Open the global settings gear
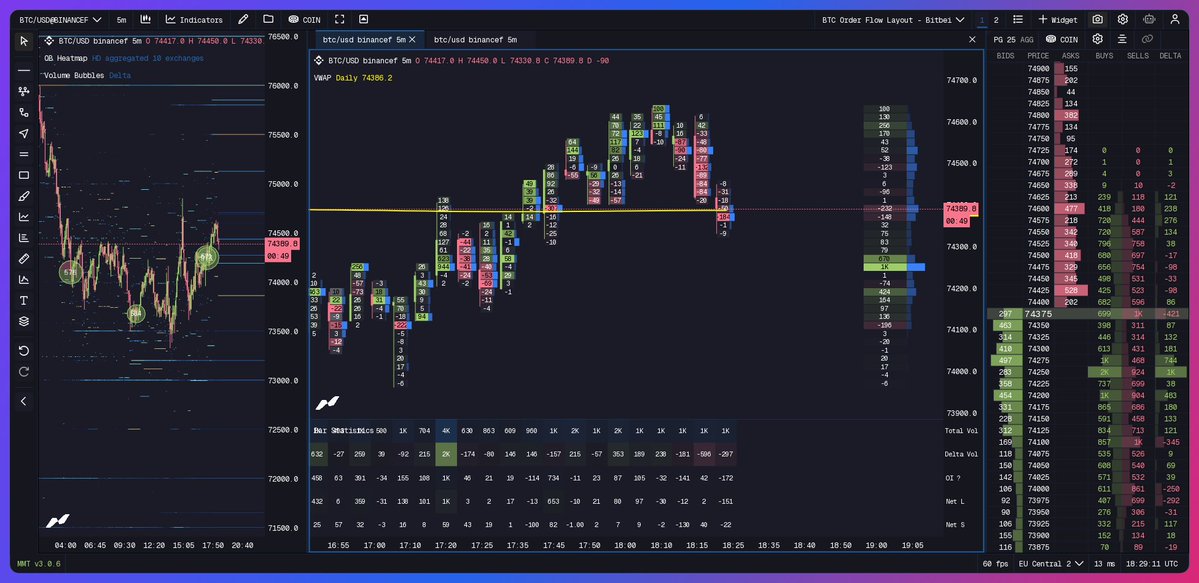This screenshot has height=583, width=1199. click(x=1123, y=19)
